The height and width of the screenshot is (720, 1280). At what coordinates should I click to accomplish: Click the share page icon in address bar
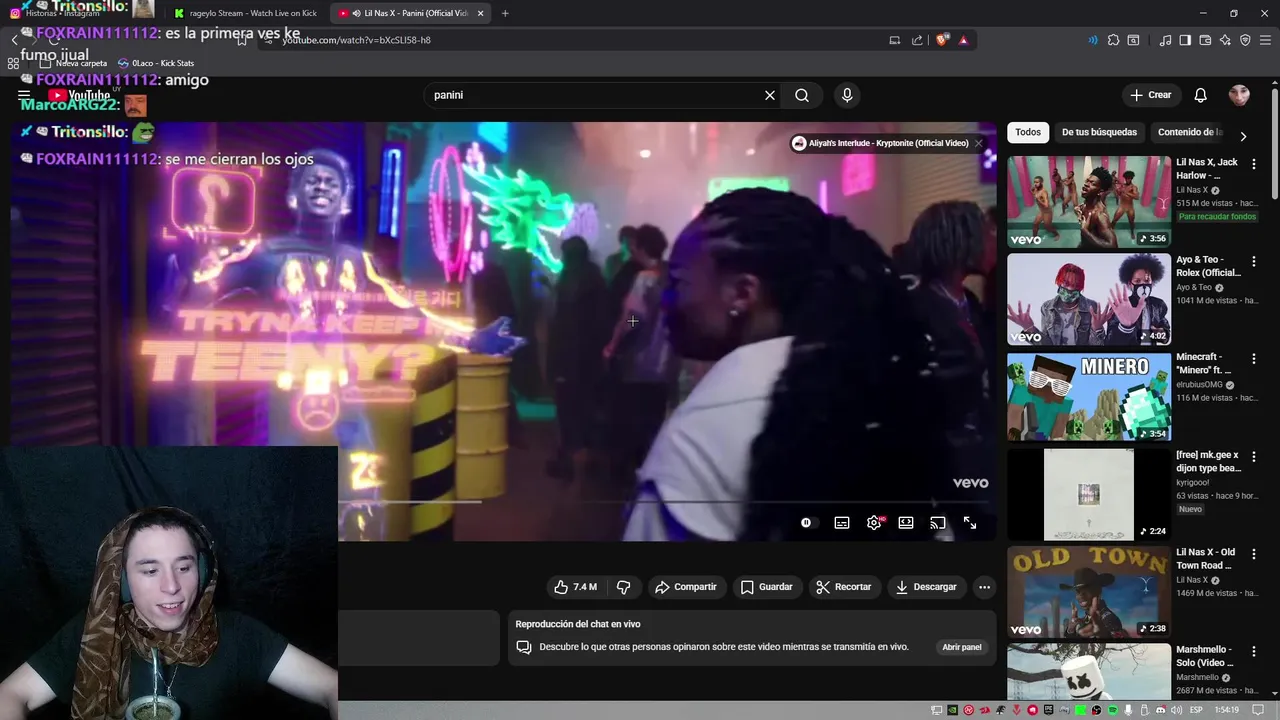point(917,40)
